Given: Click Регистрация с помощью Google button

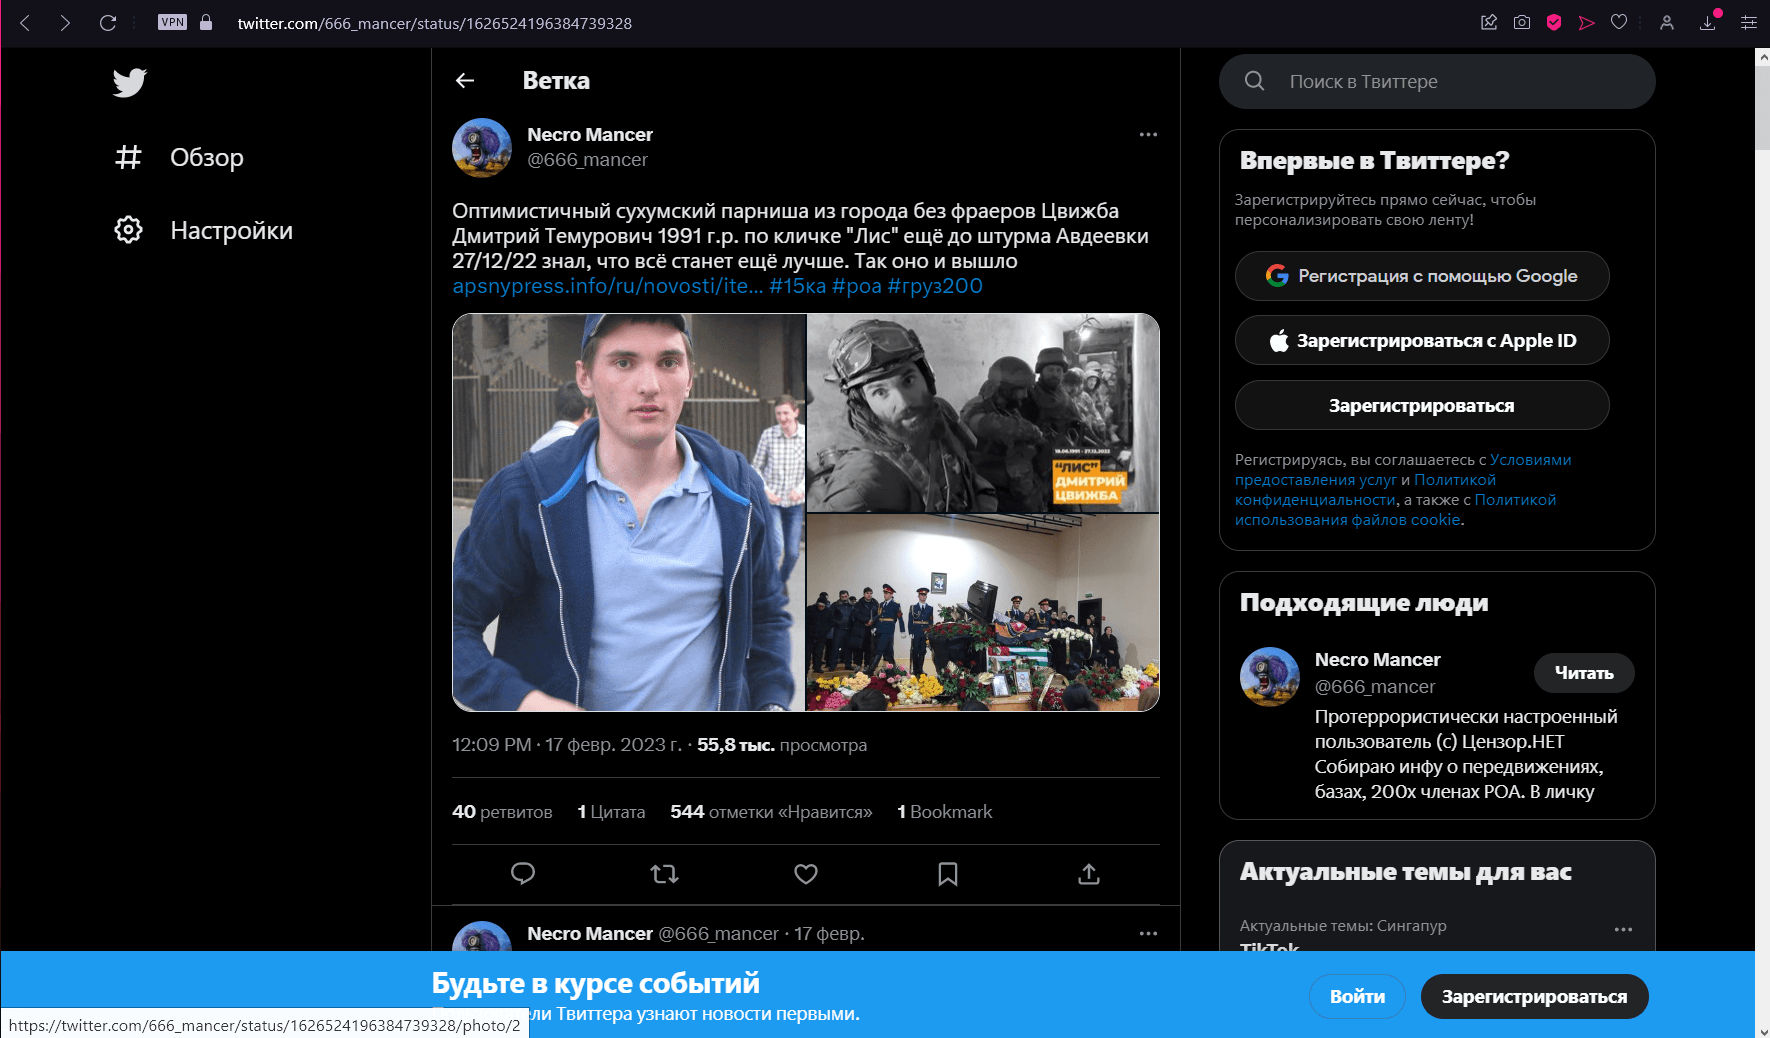Looking at the screenshot, I should click(1422, 276).
